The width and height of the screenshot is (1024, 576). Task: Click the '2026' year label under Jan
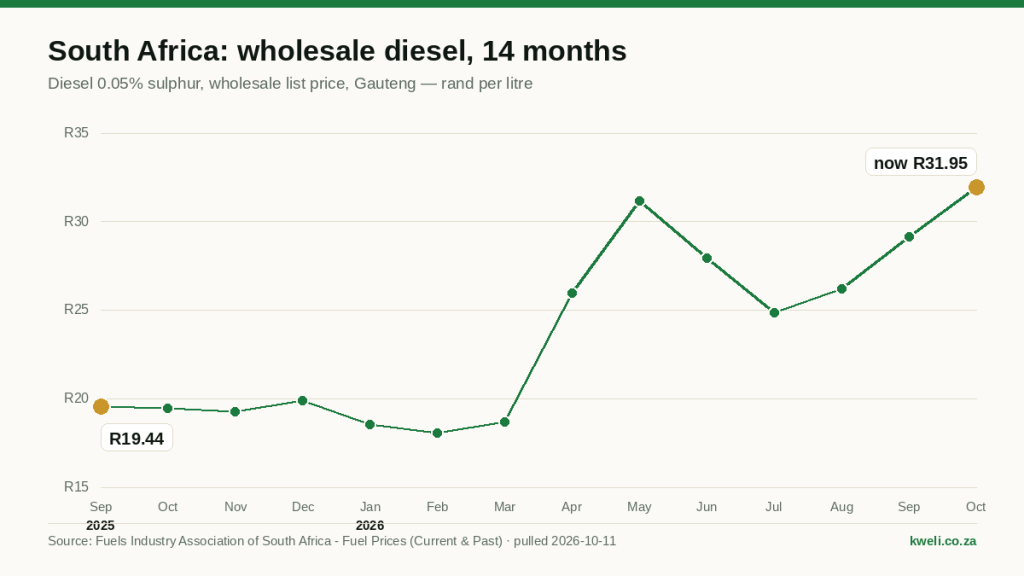click(x=370, y=525)
